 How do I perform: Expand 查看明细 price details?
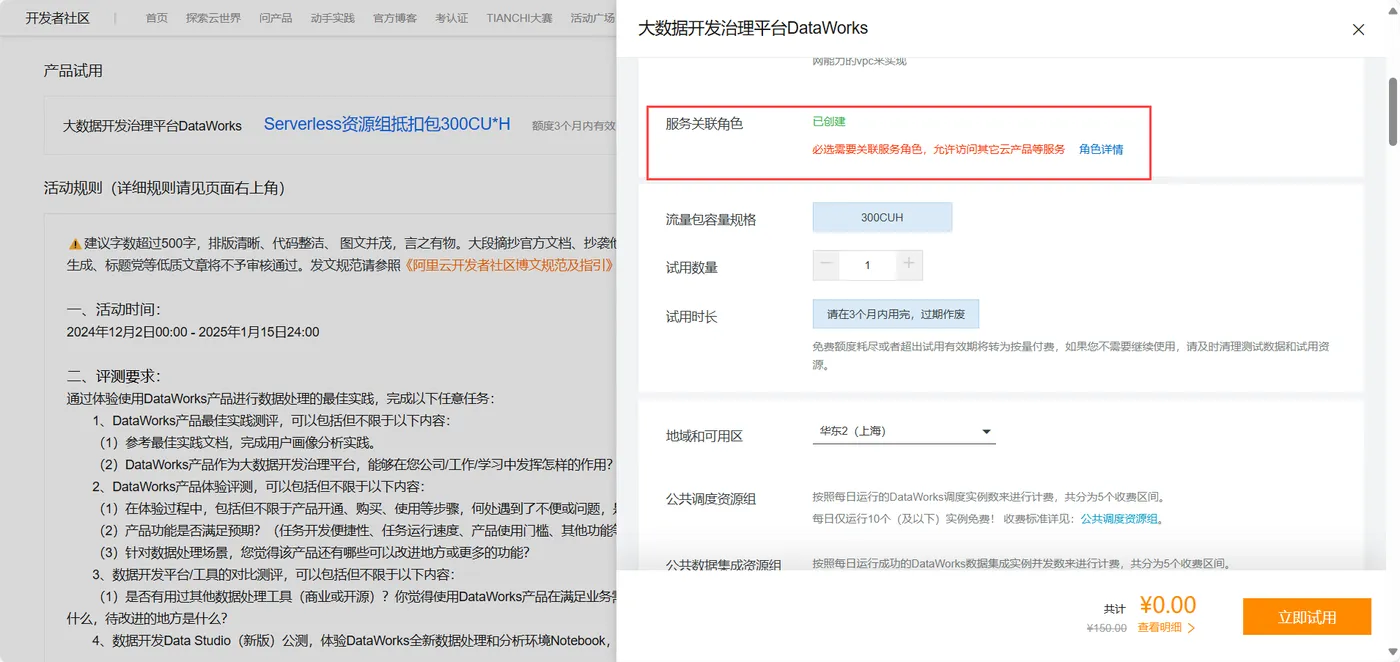(1166, 628)
